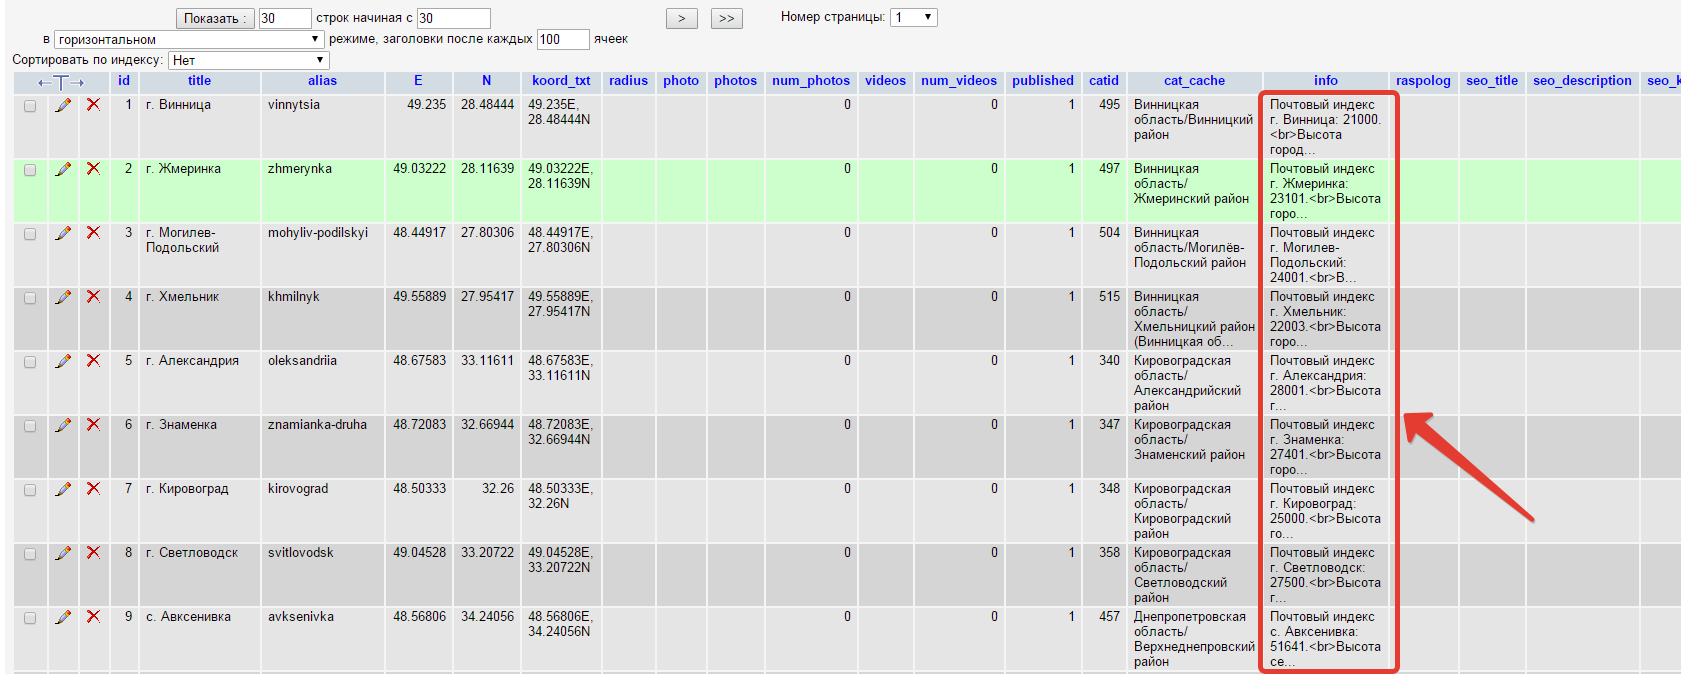1681x674 pixels.
Task: Click the edit pencil for г. Винница row
Action: coord(63,105)
